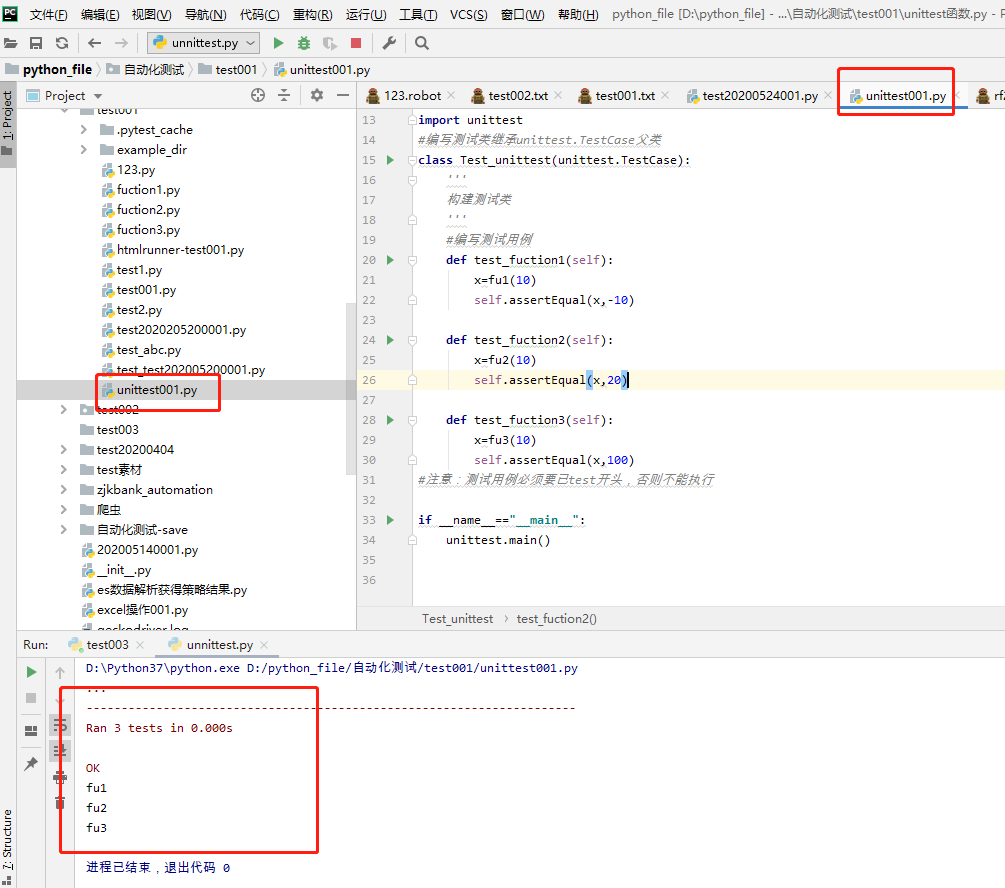Screen dimensions: 1005x888
Task: Navigate forward with the right arrow icon
Action: pos(121,43)
